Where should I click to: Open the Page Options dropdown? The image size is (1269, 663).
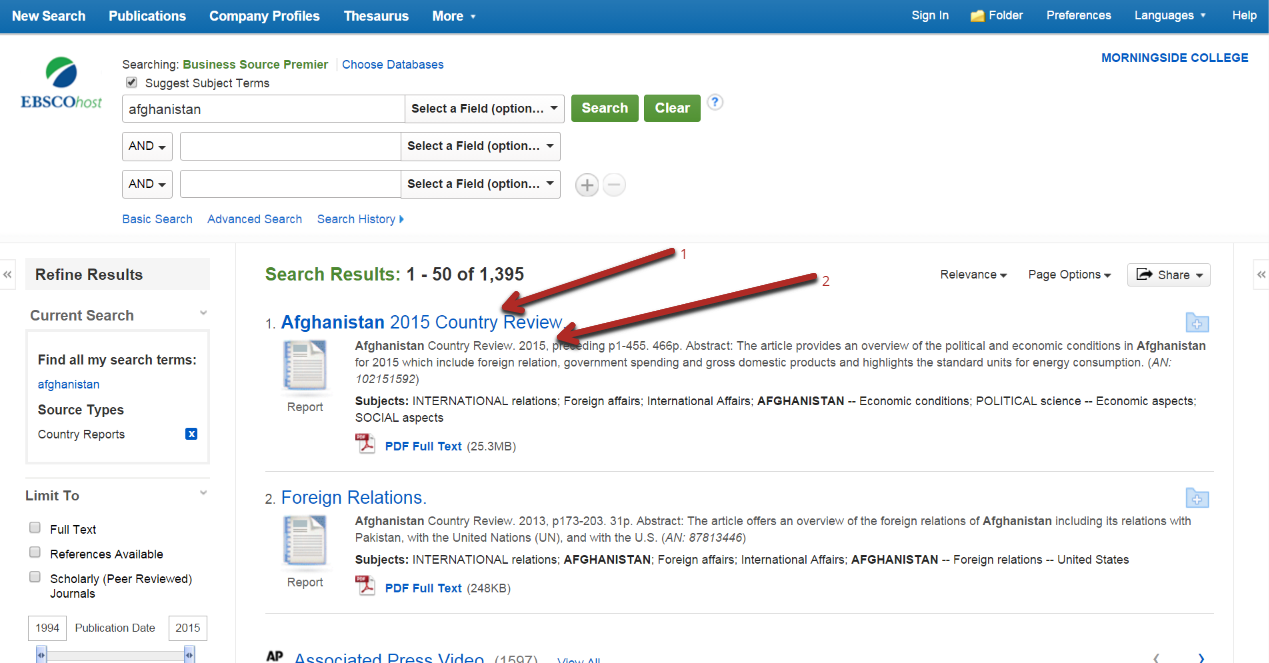click(1069, 275)
